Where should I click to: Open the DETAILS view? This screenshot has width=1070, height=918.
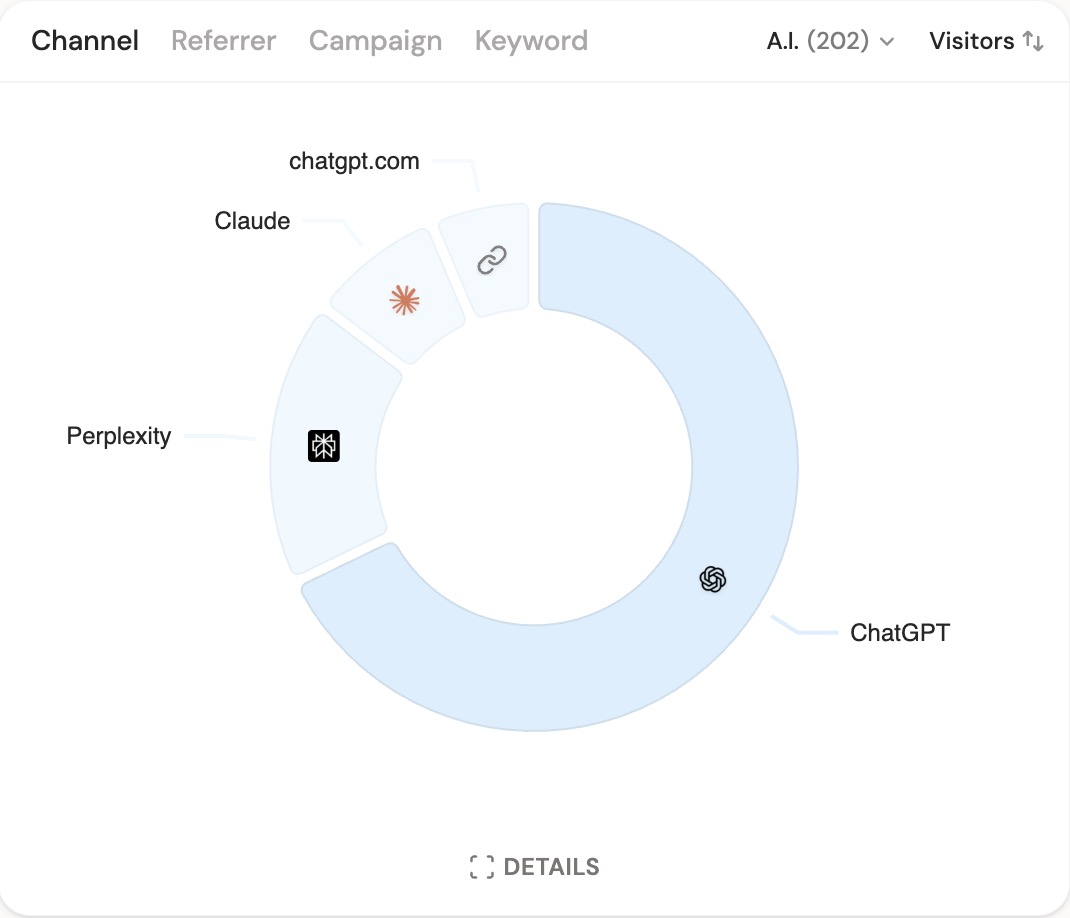[534, 867]
